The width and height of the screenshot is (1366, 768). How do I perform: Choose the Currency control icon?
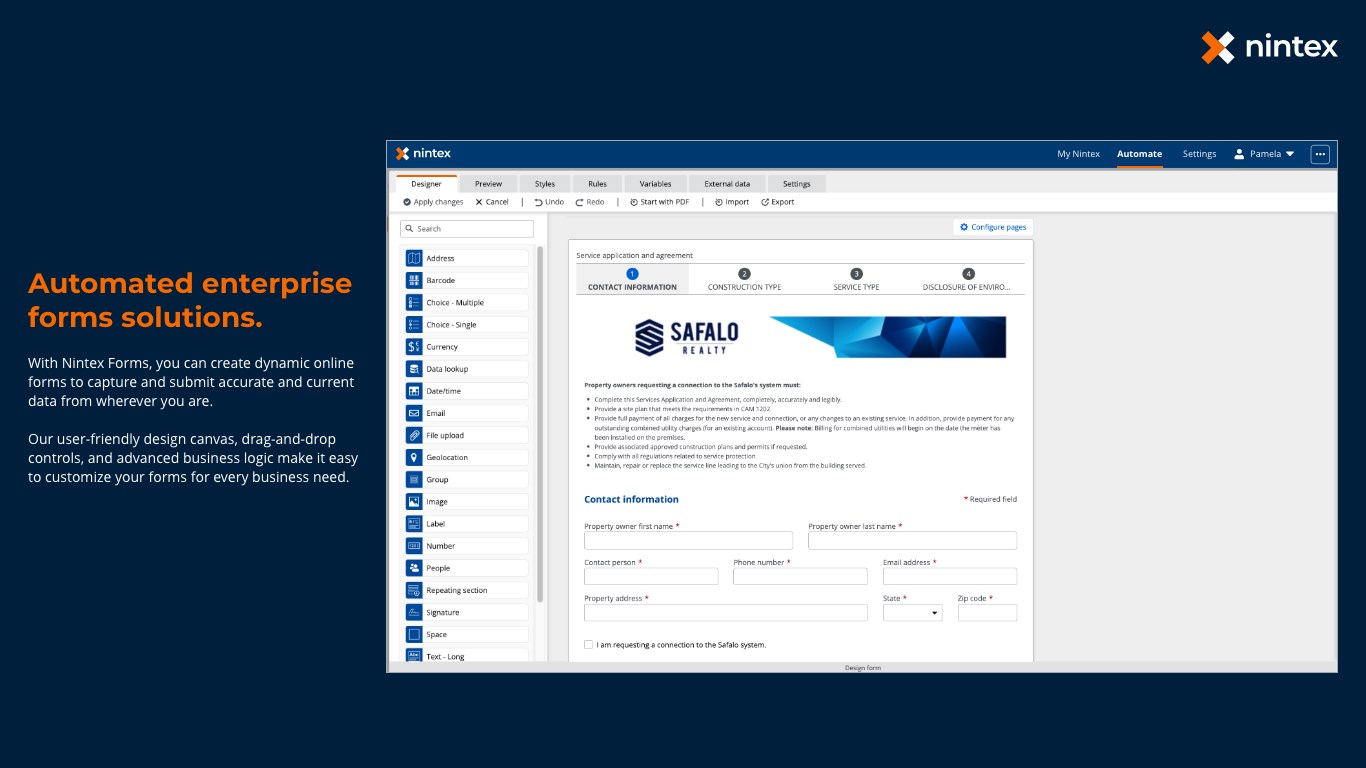point(414,346)
